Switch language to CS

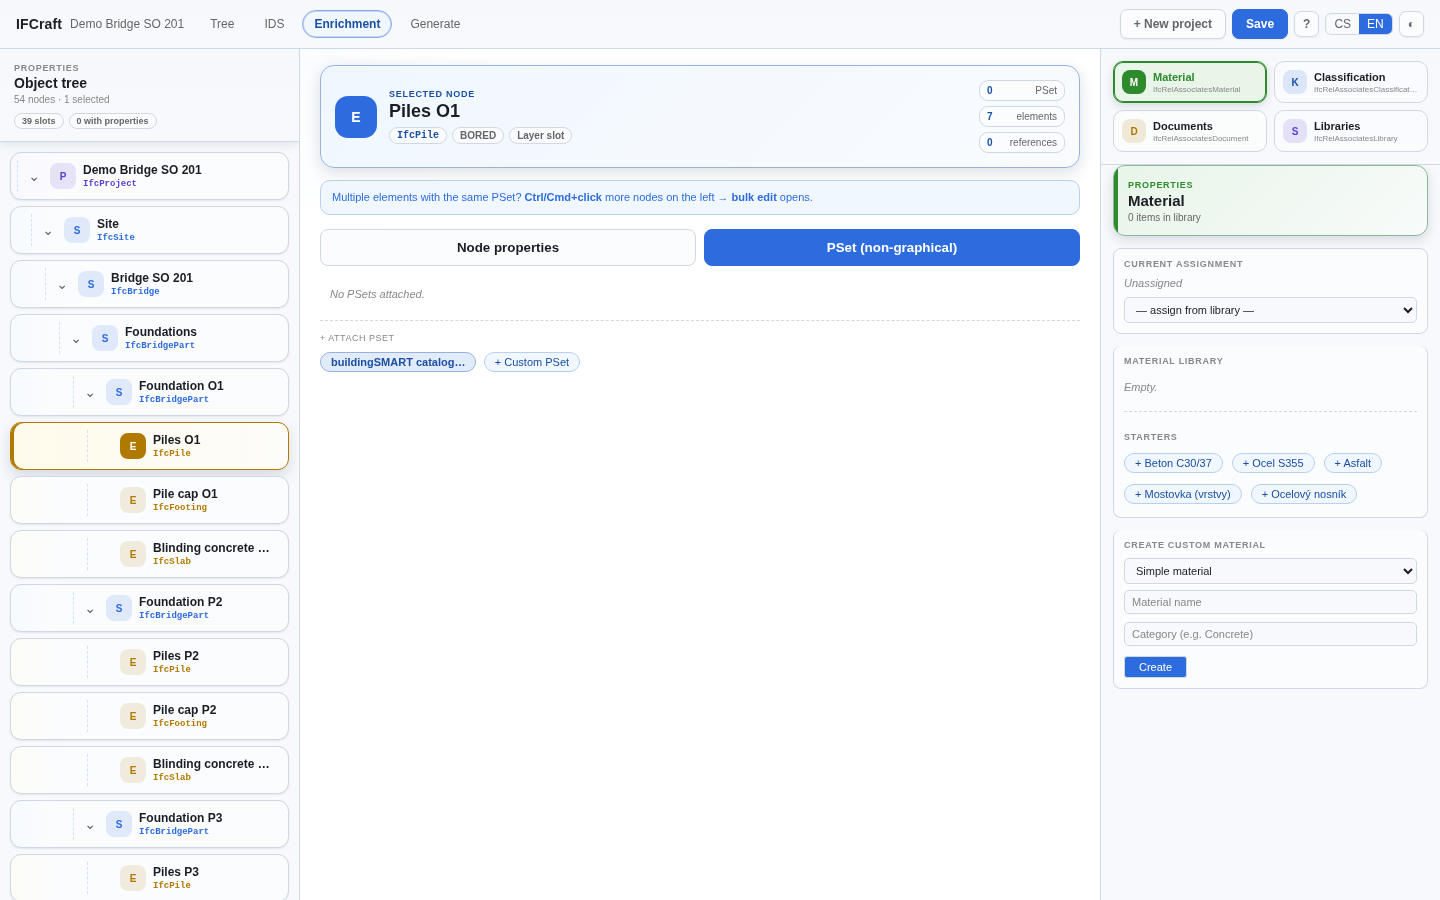tap(1342, 24)
